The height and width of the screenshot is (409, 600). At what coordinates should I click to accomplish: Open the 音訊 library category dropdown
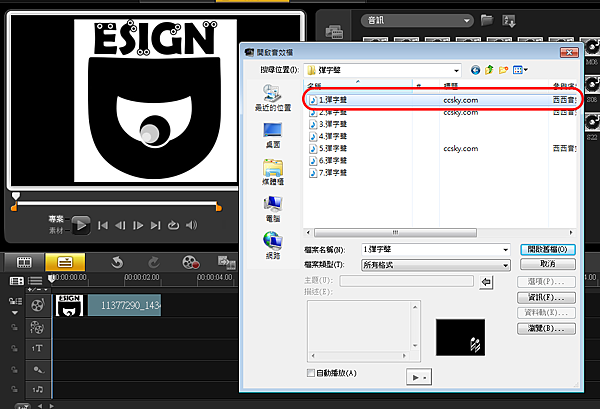(x=417, y=20)
